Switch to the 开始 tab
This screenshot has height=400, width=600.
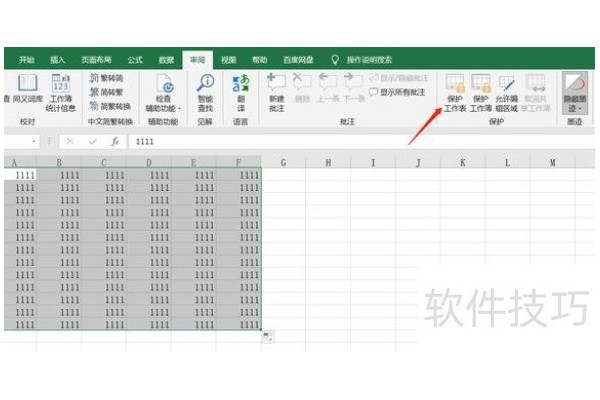click(x=26, y=60)
